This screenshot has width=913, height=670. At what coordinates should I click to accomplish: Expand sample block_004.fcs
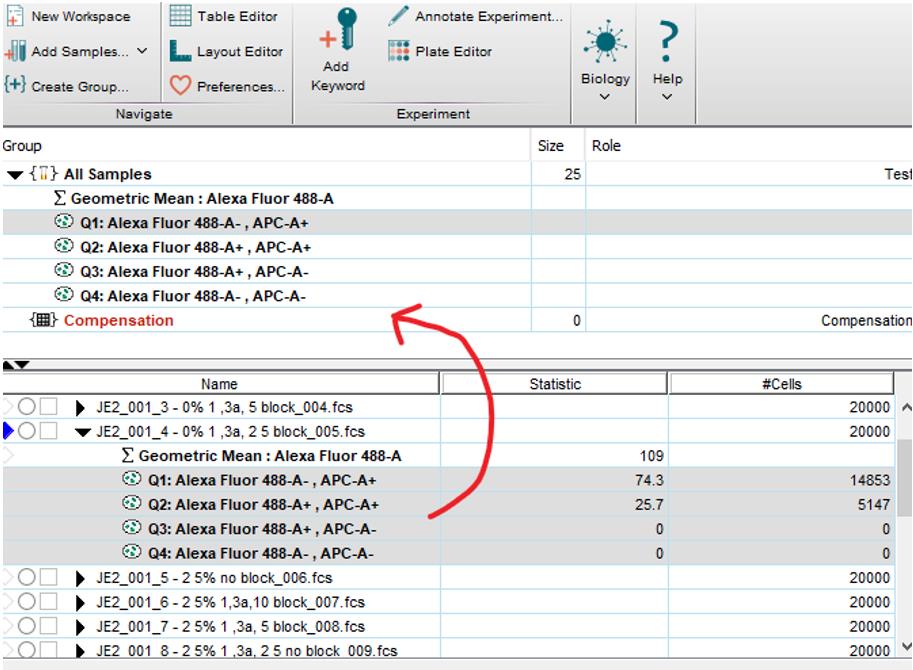point(80,407)
